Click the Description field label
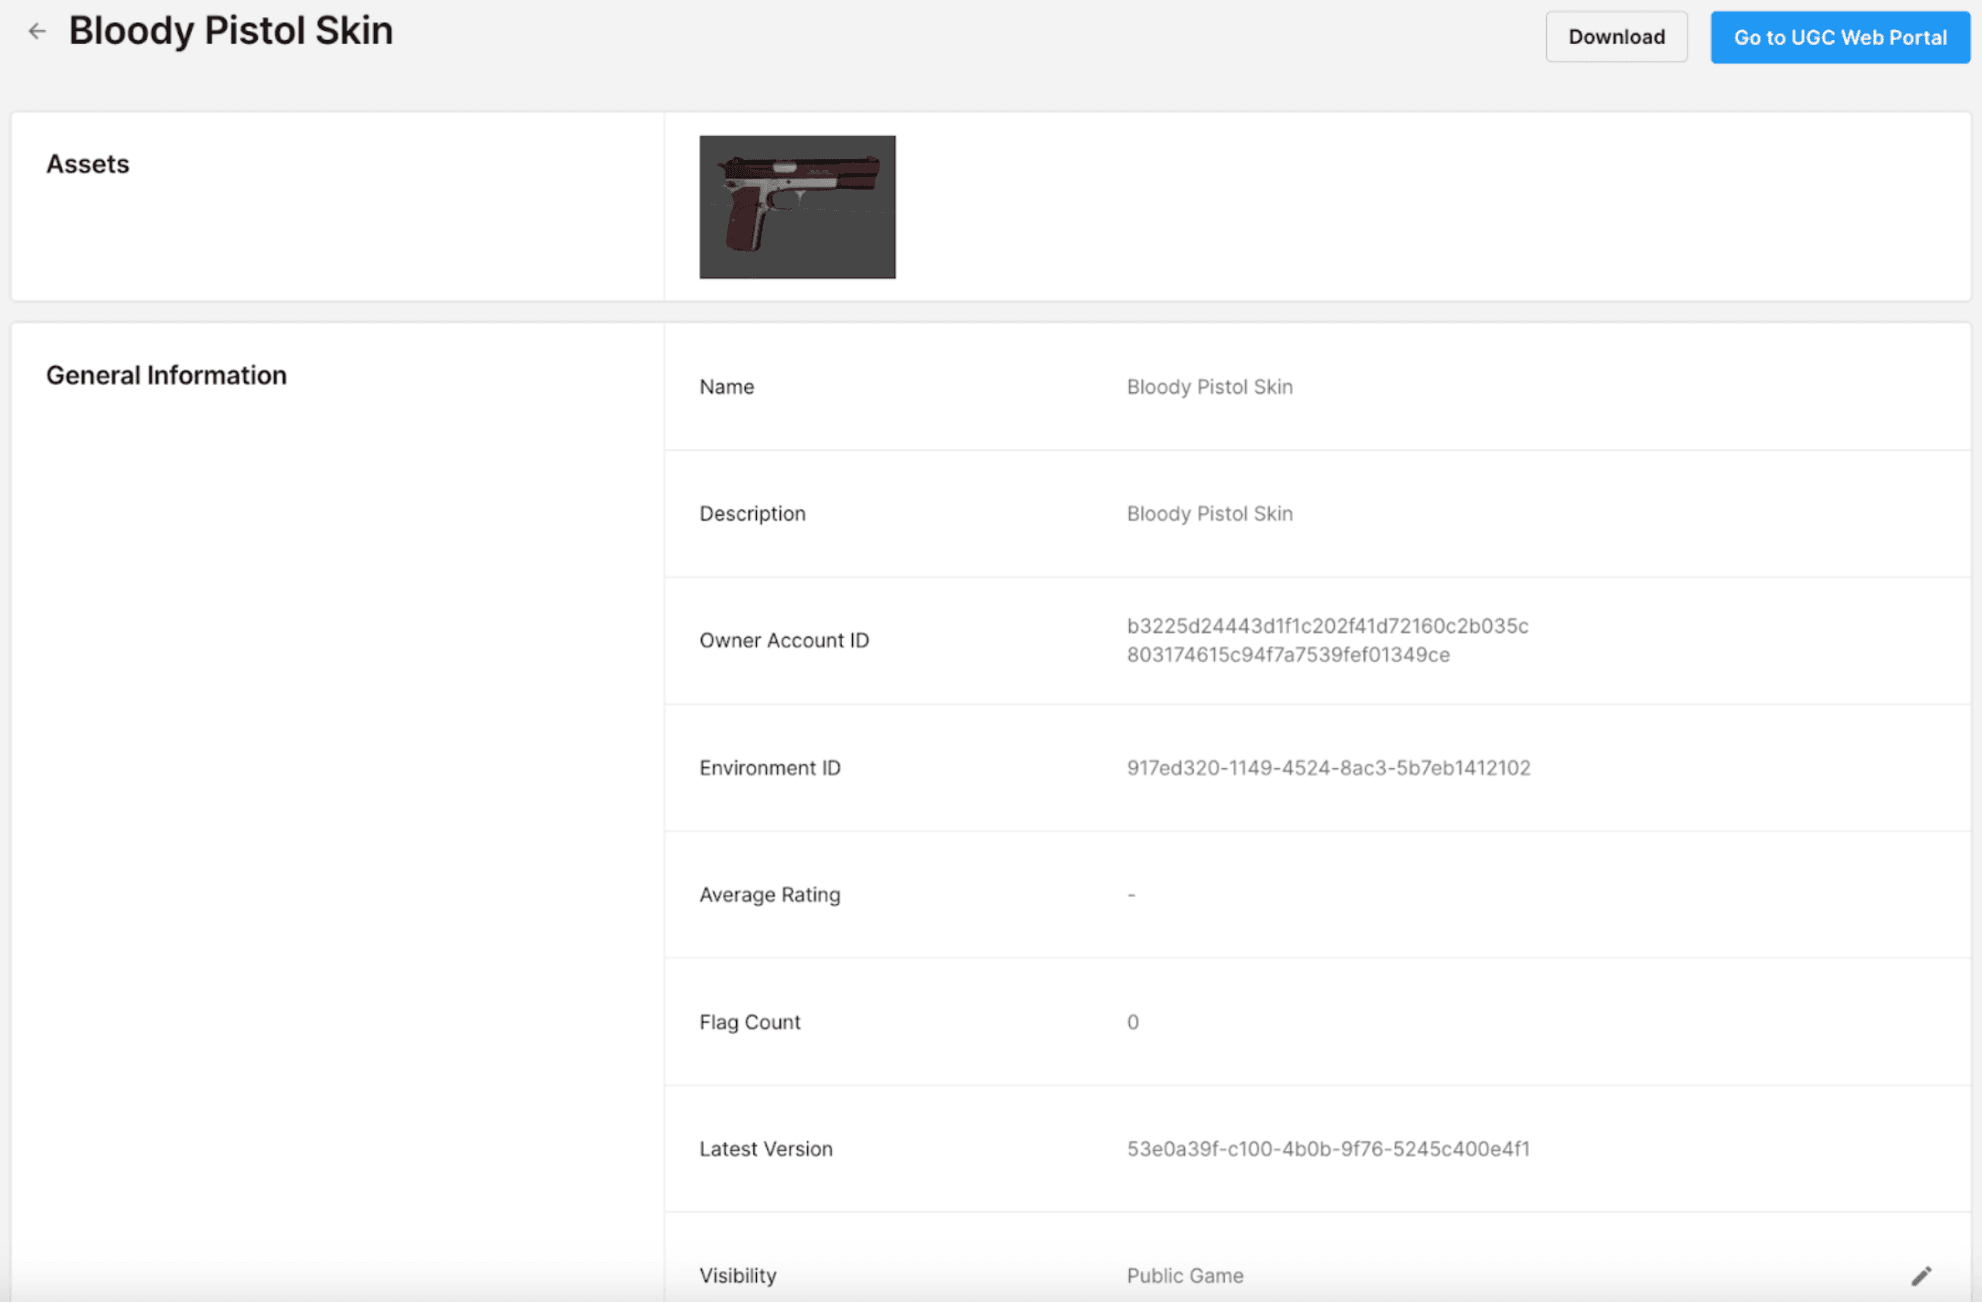This screenshot has height=1304, width=1982. pos(752,513)
